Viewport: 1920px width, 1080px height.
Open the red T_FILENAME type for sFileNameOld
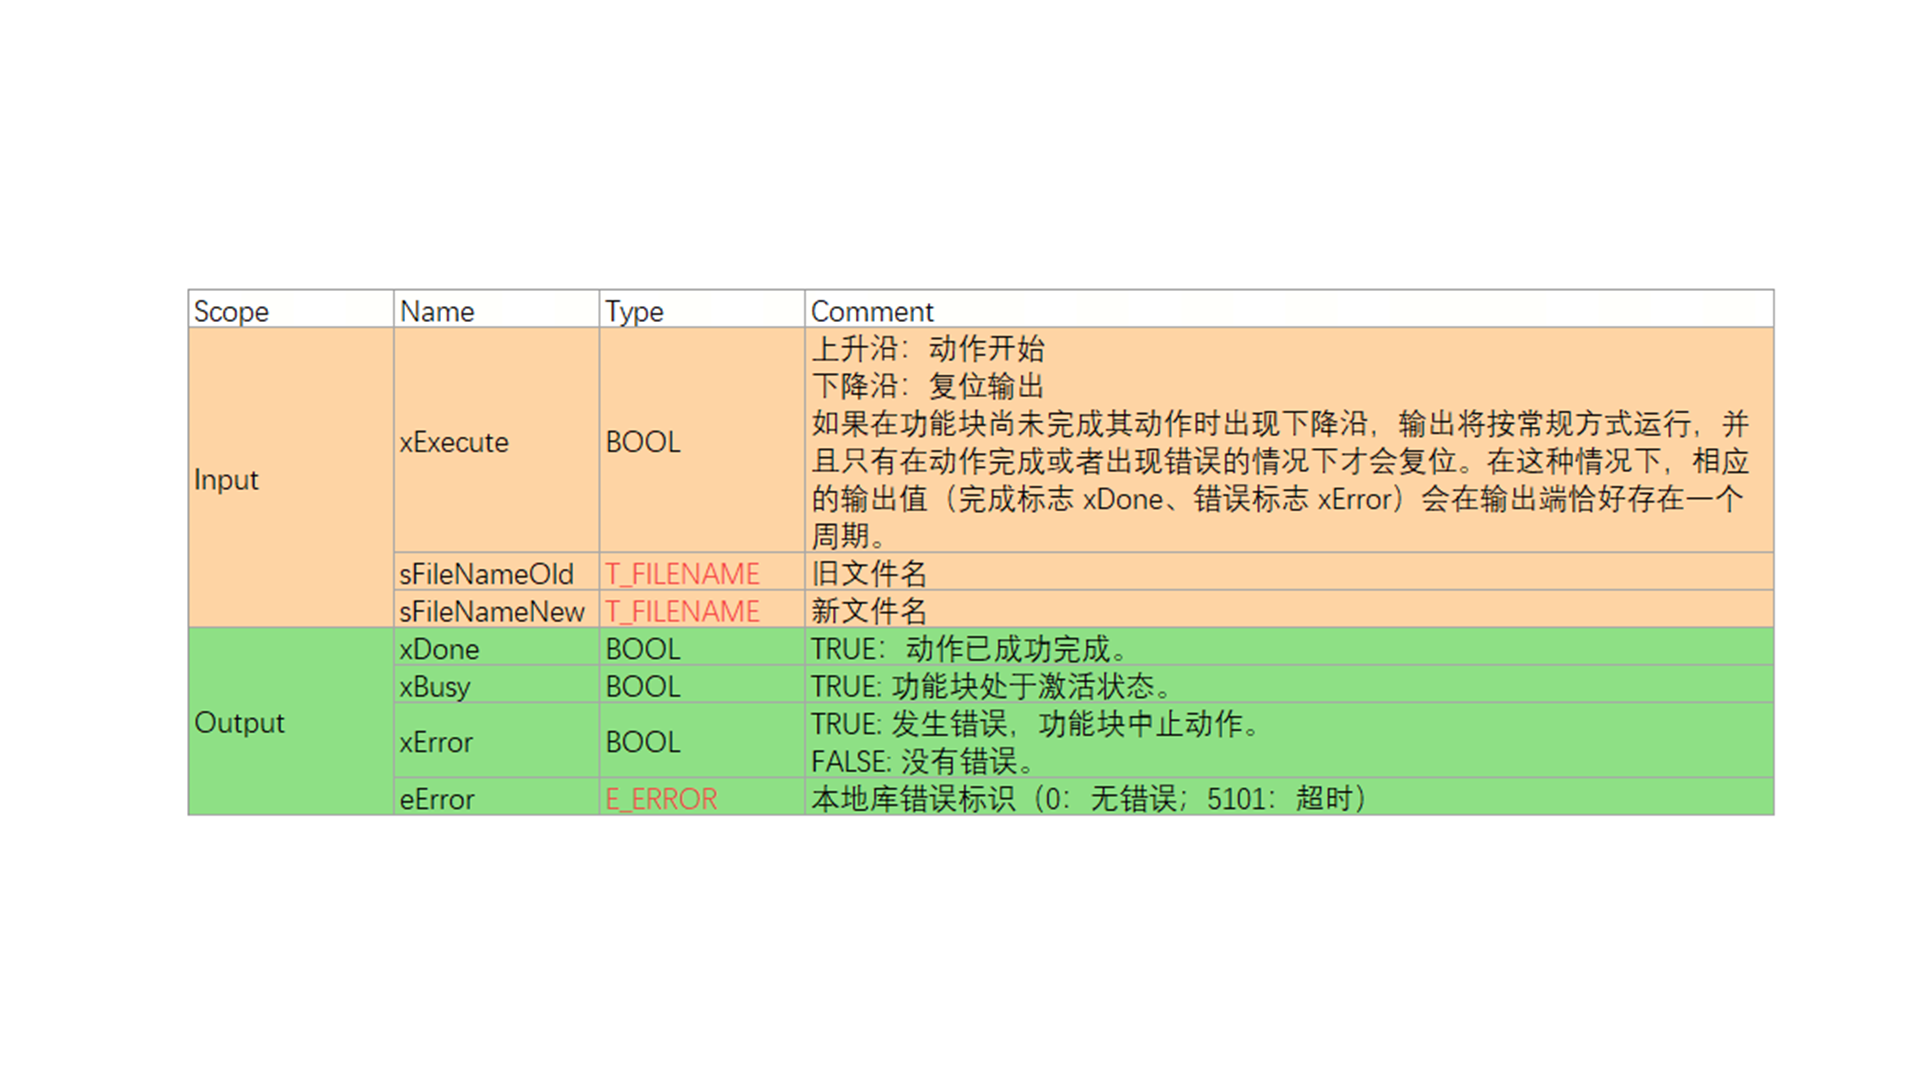coord(682,574)
